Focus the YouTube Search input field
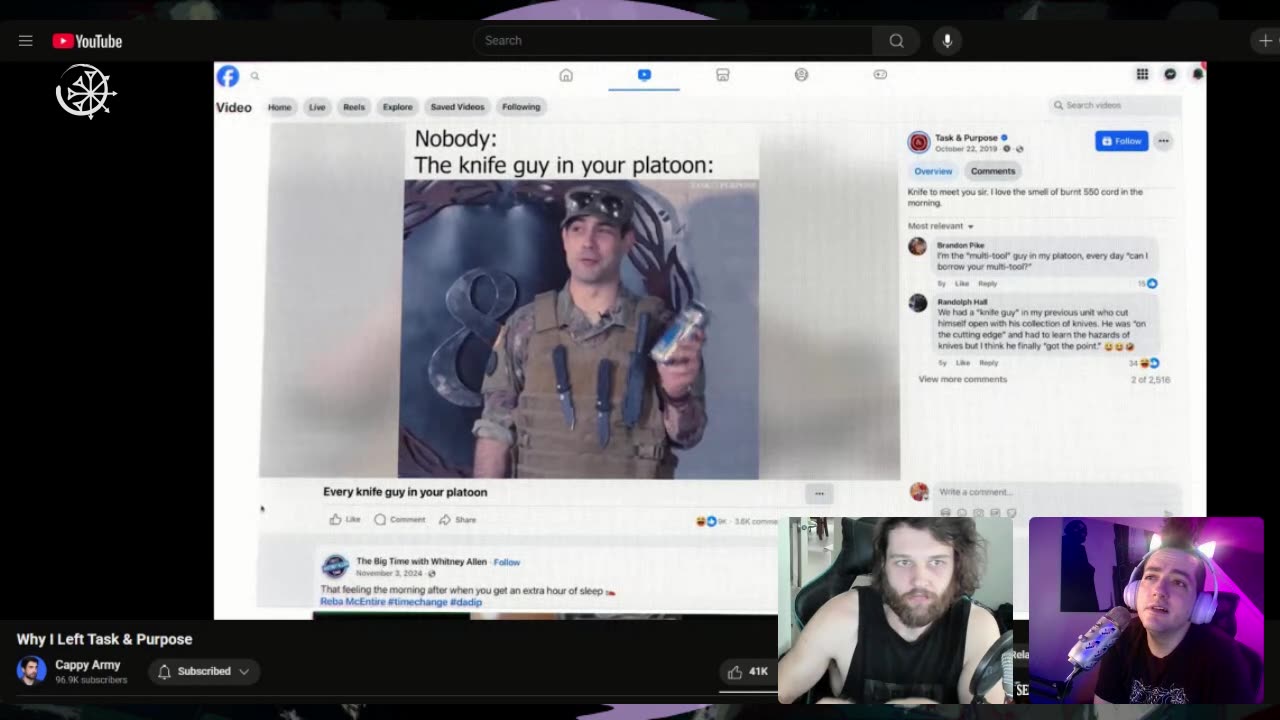Viewport: 1280px width, 720px height. coord(673,41)
